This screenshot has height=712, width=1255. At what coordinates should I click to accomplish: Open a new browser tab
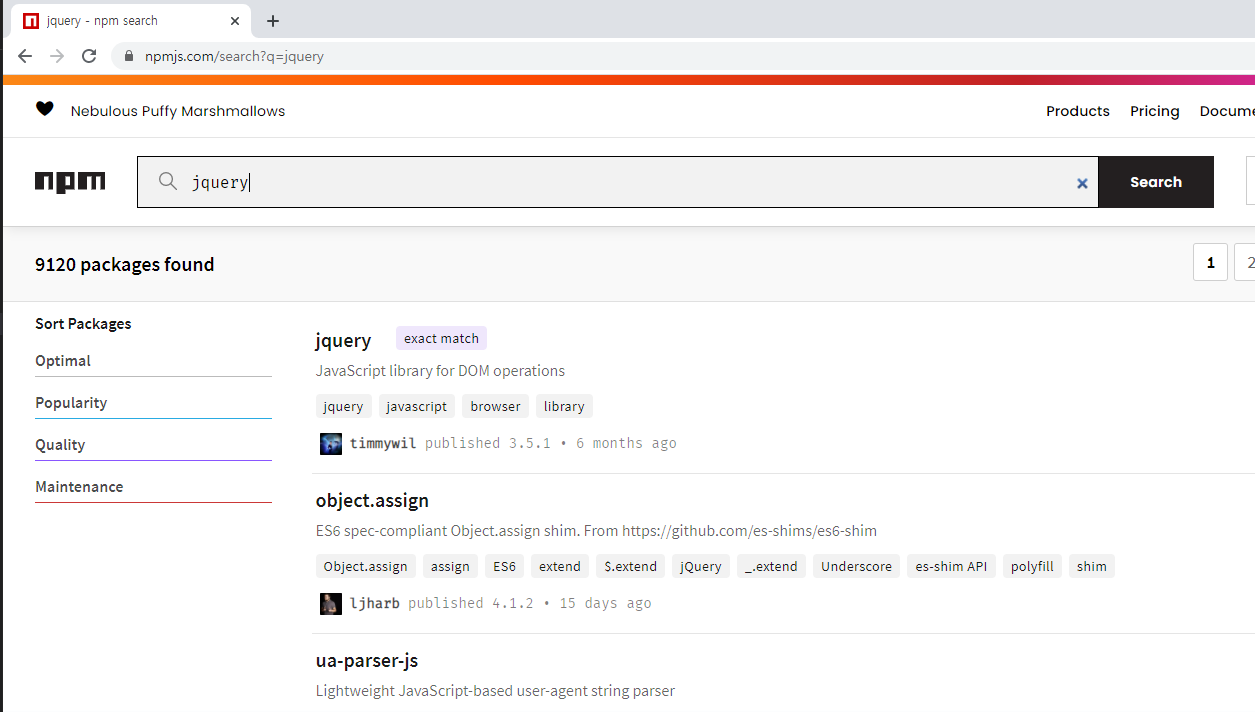pyautogui.click(x=273, y=21)
